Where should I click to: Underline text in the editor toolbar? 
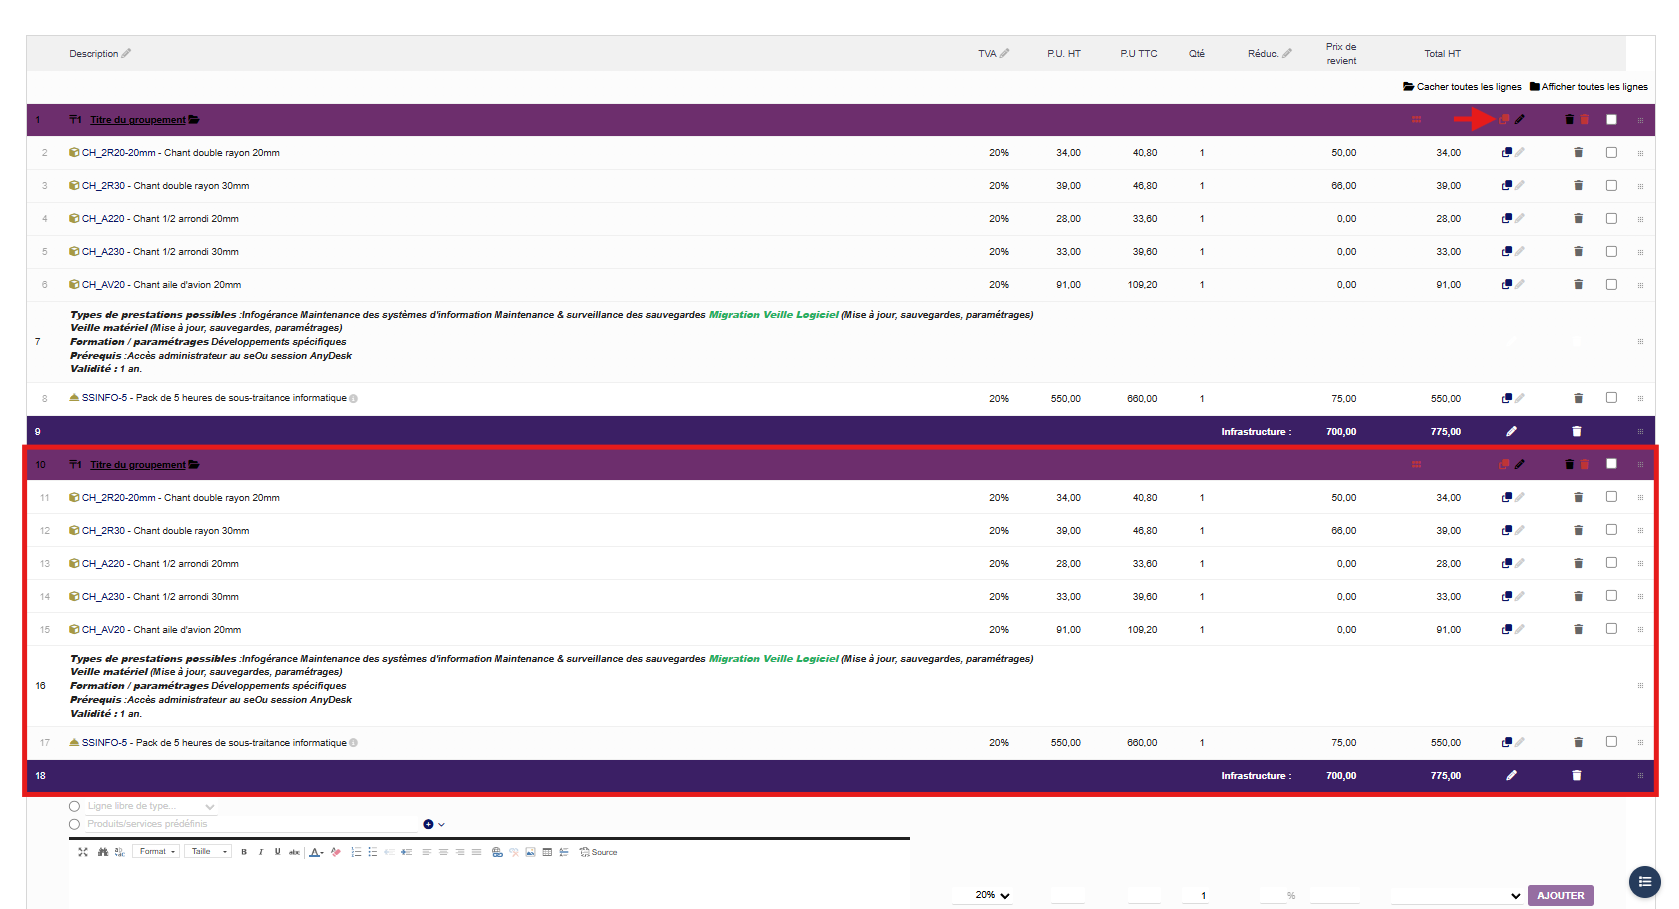coord(278,852)
